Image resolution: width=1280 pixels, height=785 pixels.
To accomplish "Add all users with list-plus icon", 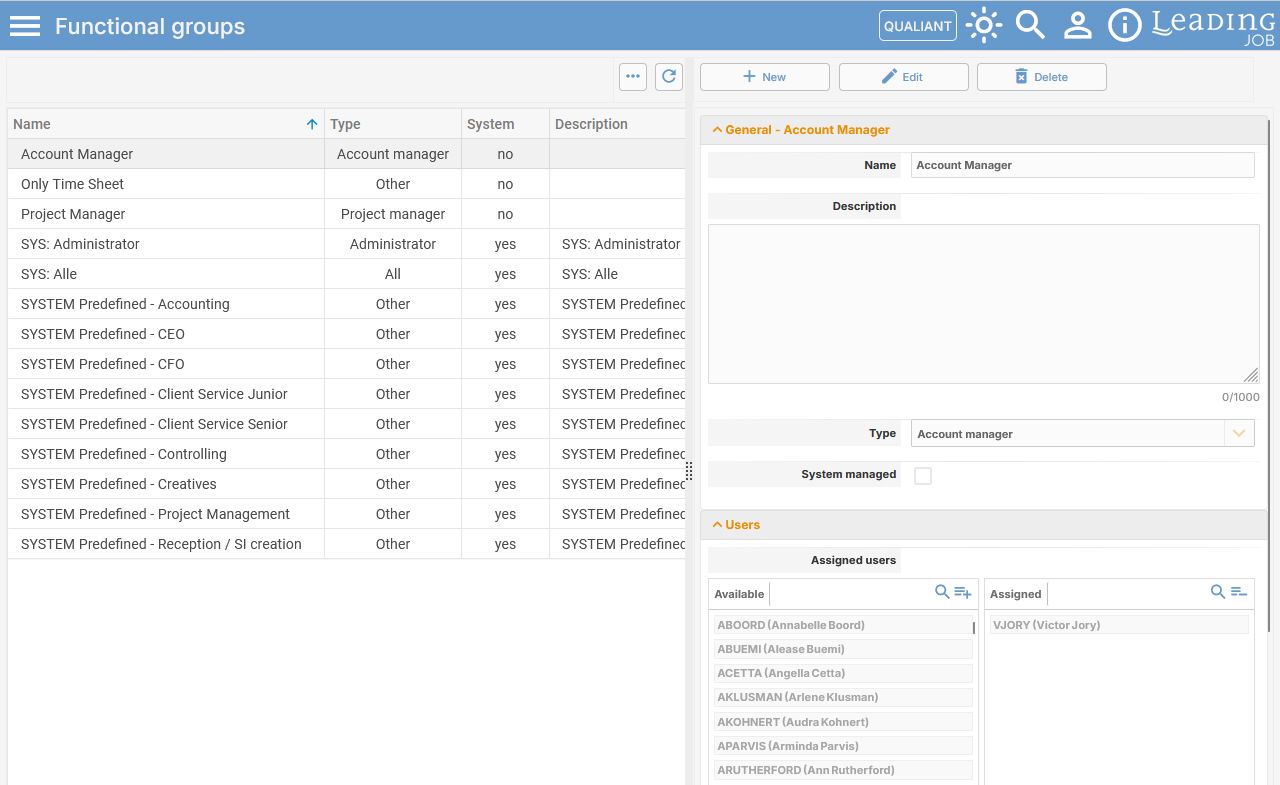I will (x=963, y=592).
